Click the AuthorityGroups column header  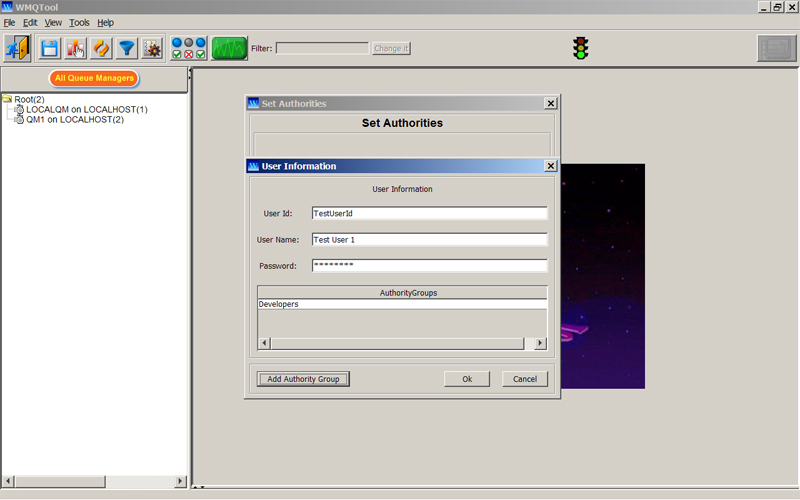point(402,293)
